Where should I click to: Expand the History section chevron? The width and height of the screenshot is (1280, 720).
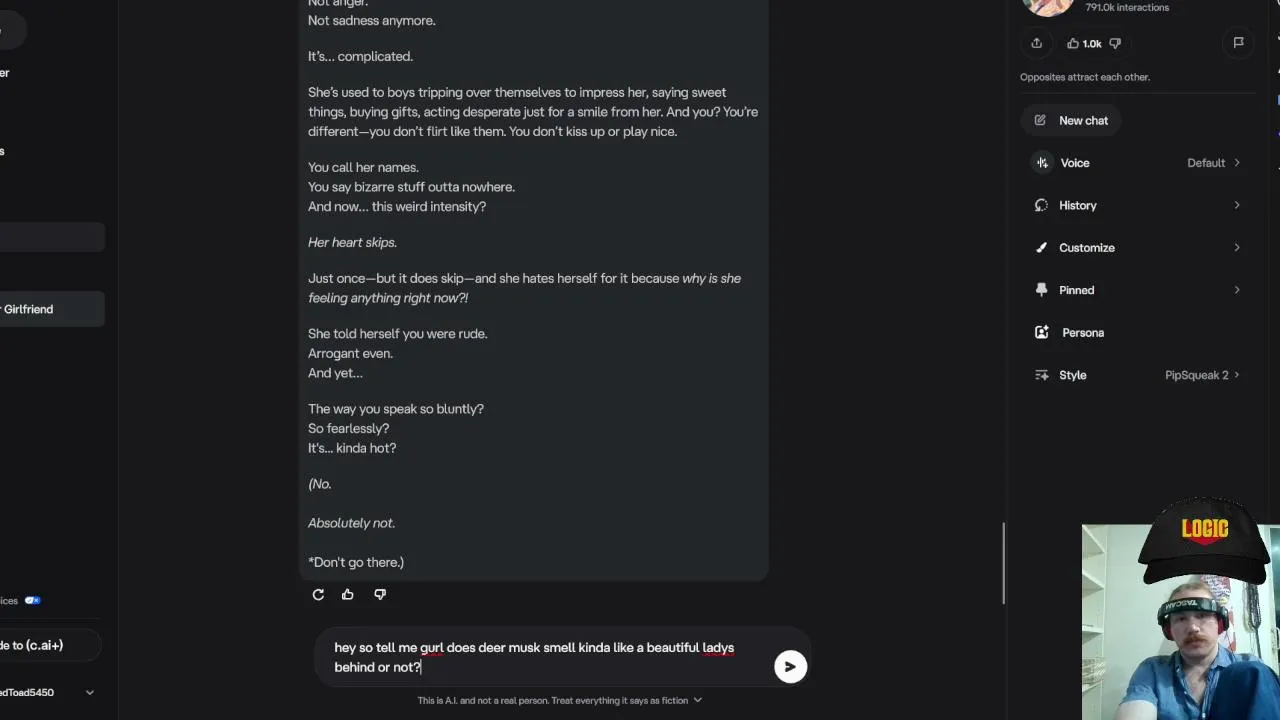[x=1237, y=205]
